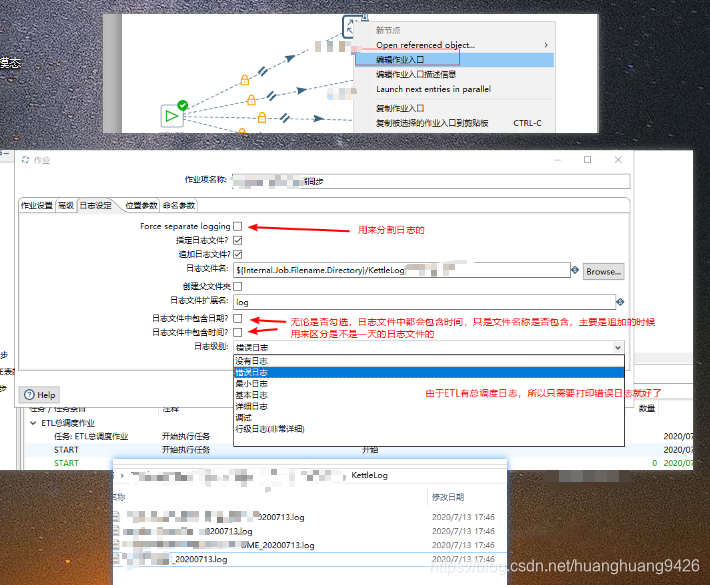Click the green START play node icon

(172, 116)
